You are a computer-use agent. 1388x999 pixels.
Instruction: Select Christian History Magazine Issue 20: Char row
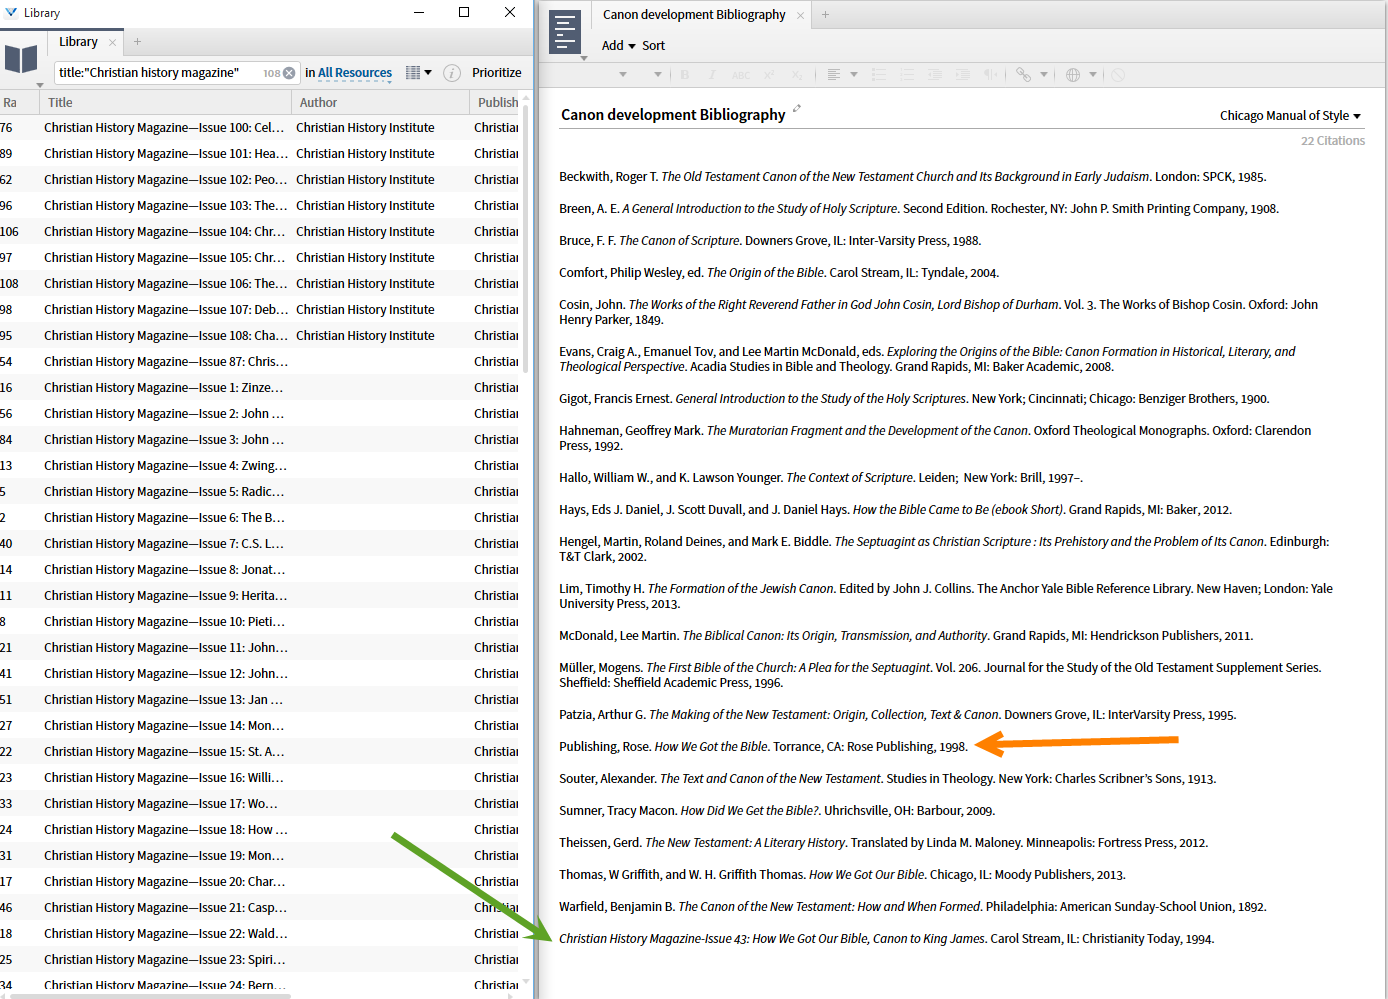click(x=260, y=882)
